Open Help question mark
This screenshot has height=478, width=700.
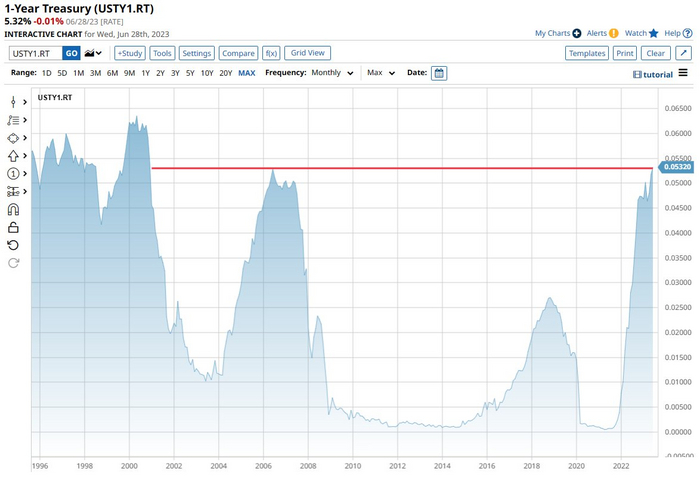(x=688, y=33)
